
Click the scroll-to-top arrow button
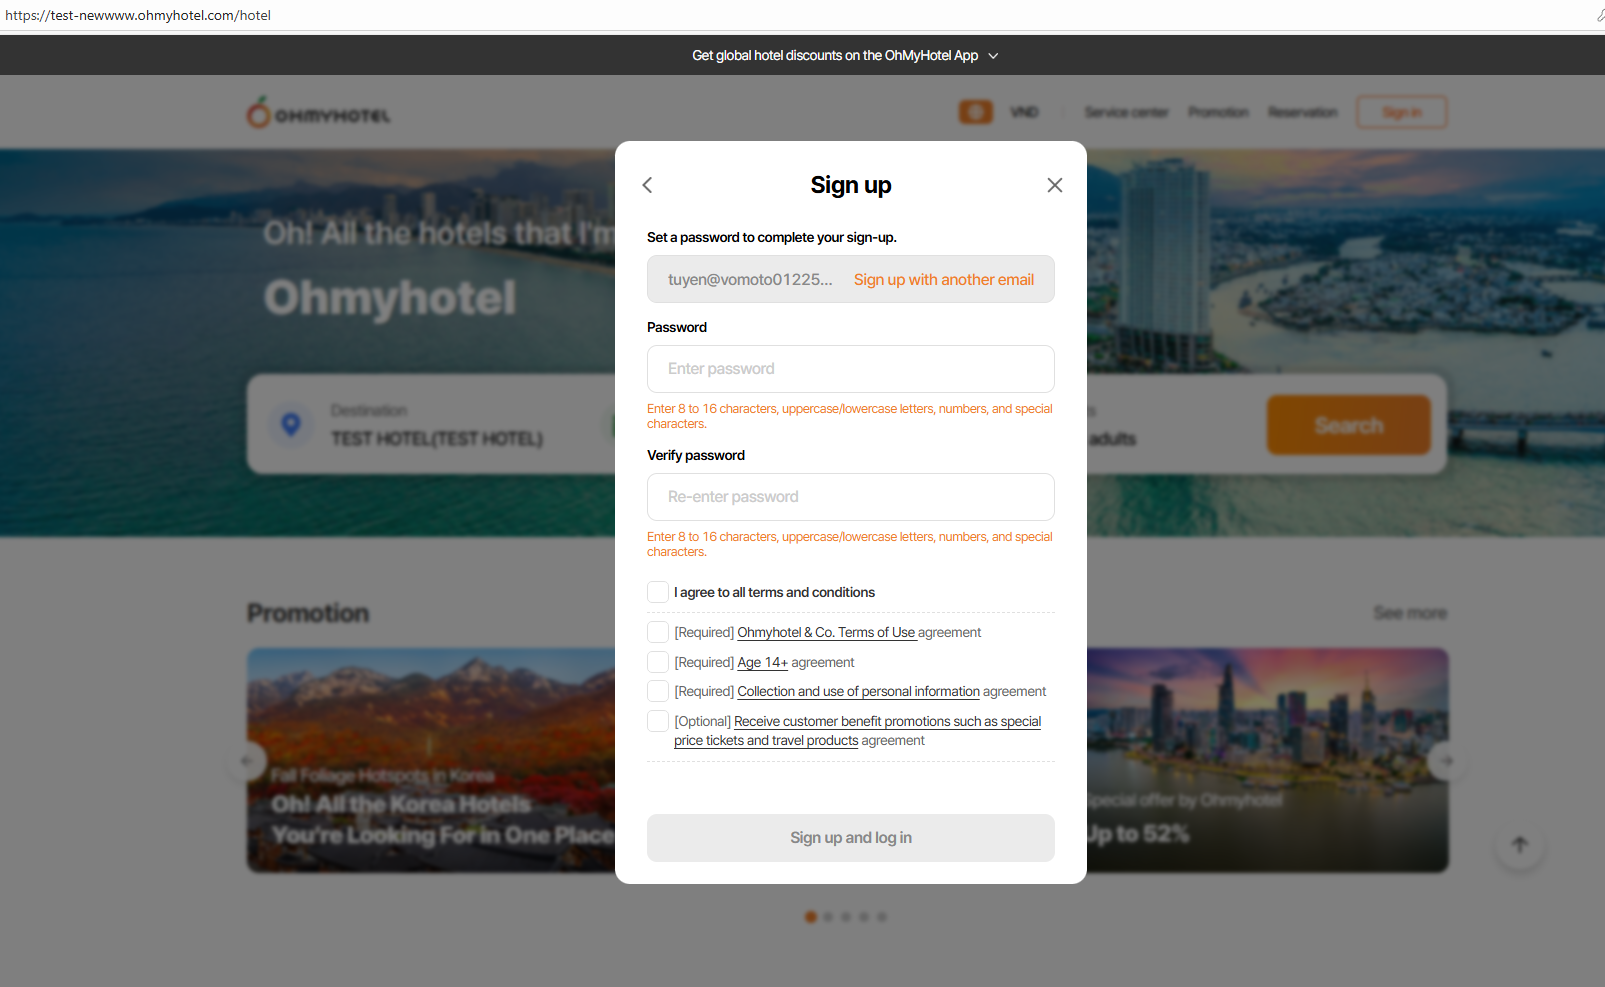point(1520,844)
